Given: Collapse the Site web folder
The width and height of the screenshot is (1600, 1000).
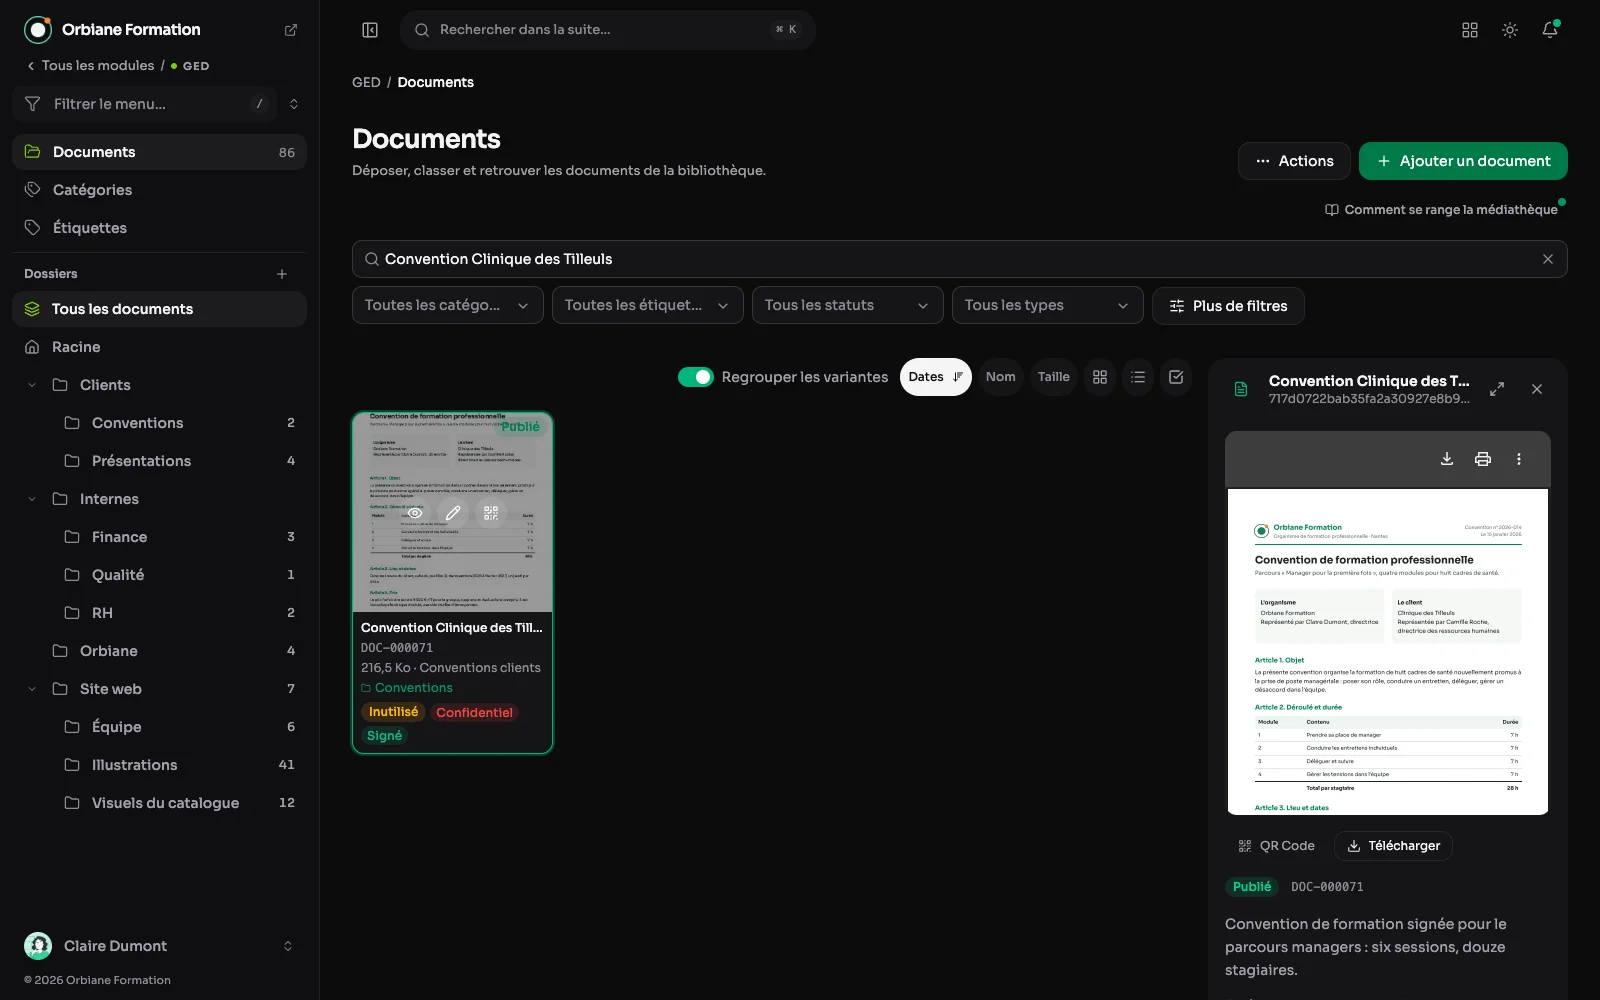Looking at the screenshot, I should 32,689.
